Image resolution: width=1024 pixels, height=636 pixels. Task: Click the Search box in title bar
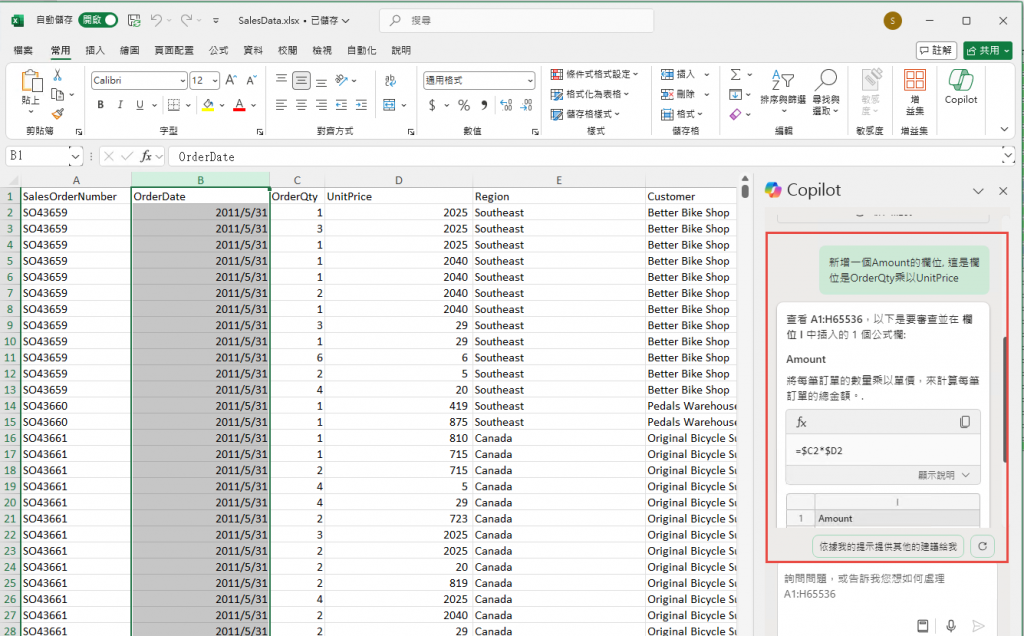[x=516, y=20]
